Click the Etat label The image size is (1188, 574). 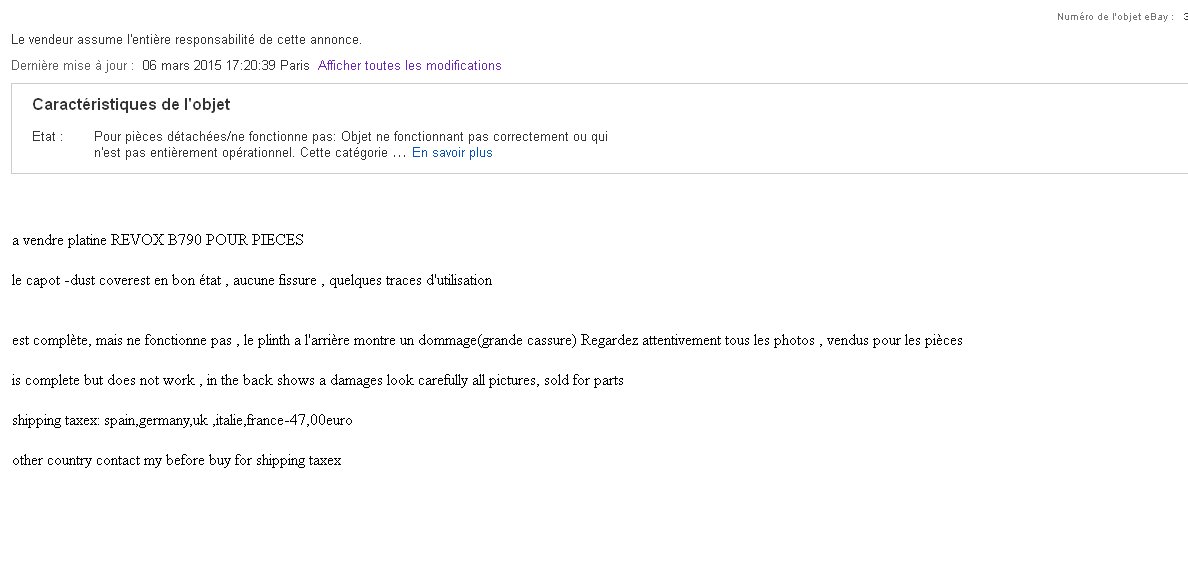pyautogui.click(x=48, y=137)
